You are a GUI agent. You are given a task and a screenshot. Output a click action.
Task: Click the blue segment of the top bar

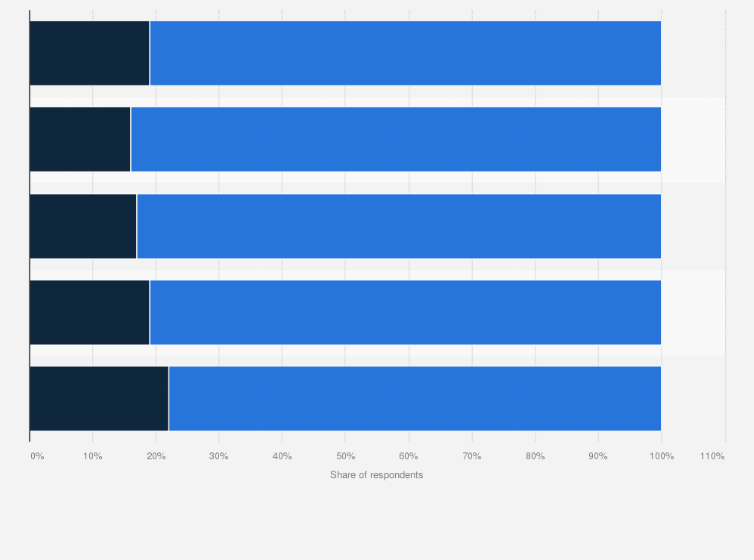(405, 53)
